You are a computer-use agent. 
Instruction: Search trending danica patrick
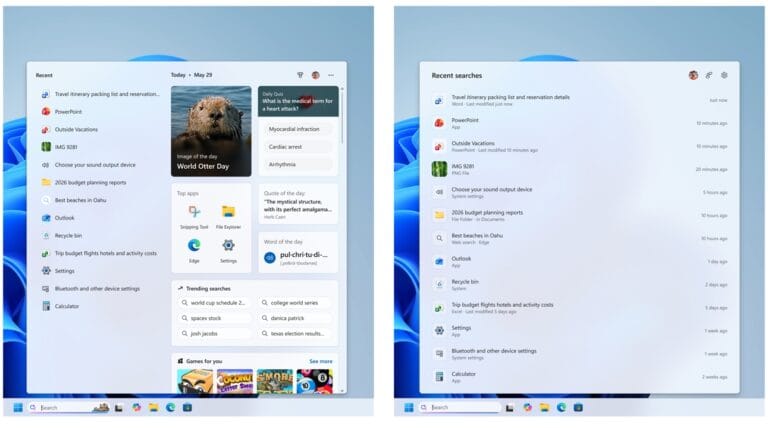[x=295, y=318]
